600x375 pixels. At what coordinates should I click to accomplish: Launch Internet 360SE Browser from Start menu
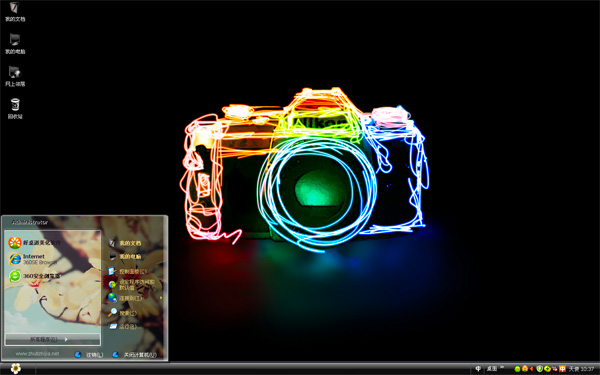click(33, 259)
